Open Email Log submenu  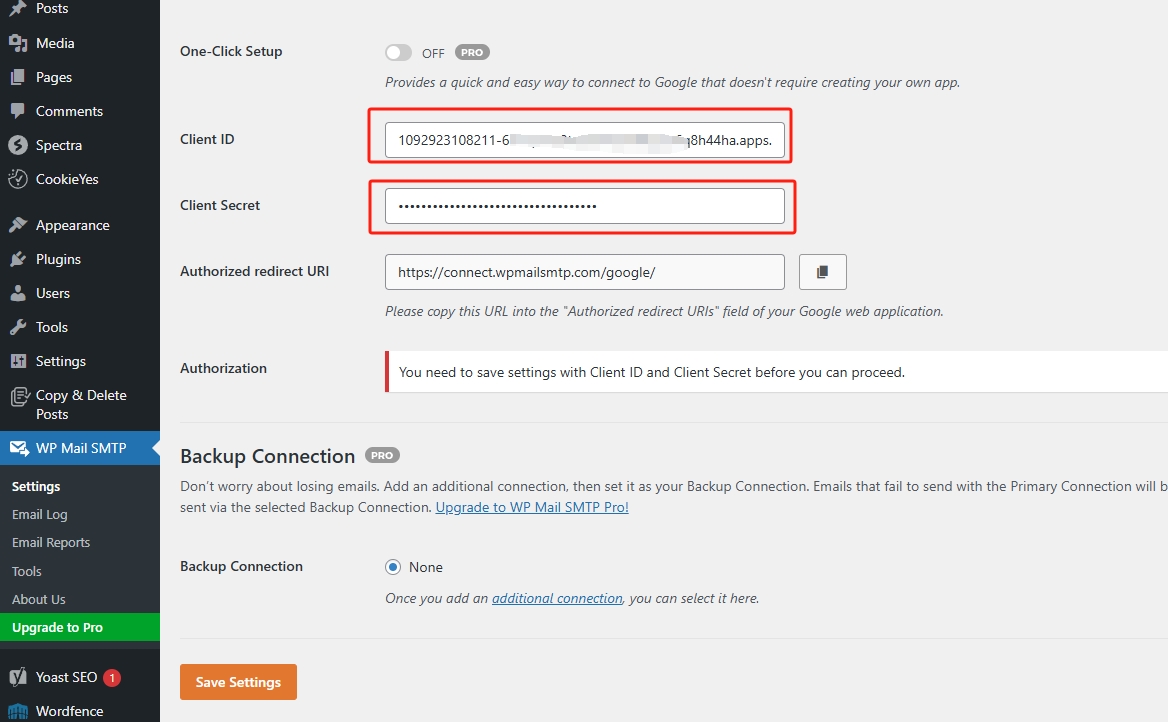point(39,515)
